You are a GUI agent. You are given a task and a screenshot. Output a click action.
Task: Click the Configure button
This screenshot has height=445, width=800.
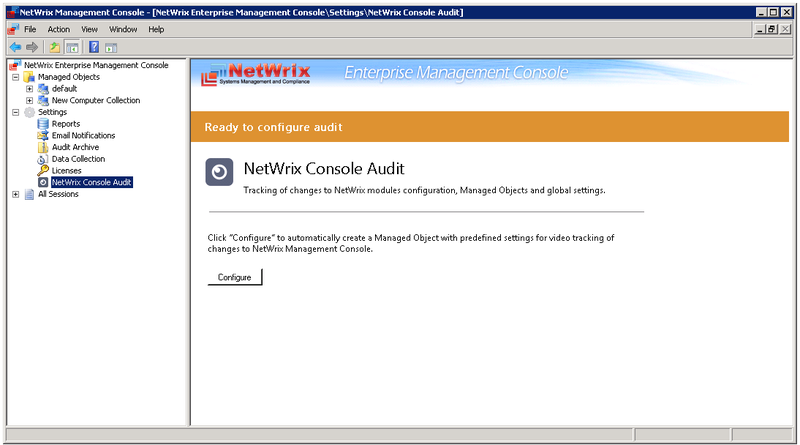pos(235,277)
